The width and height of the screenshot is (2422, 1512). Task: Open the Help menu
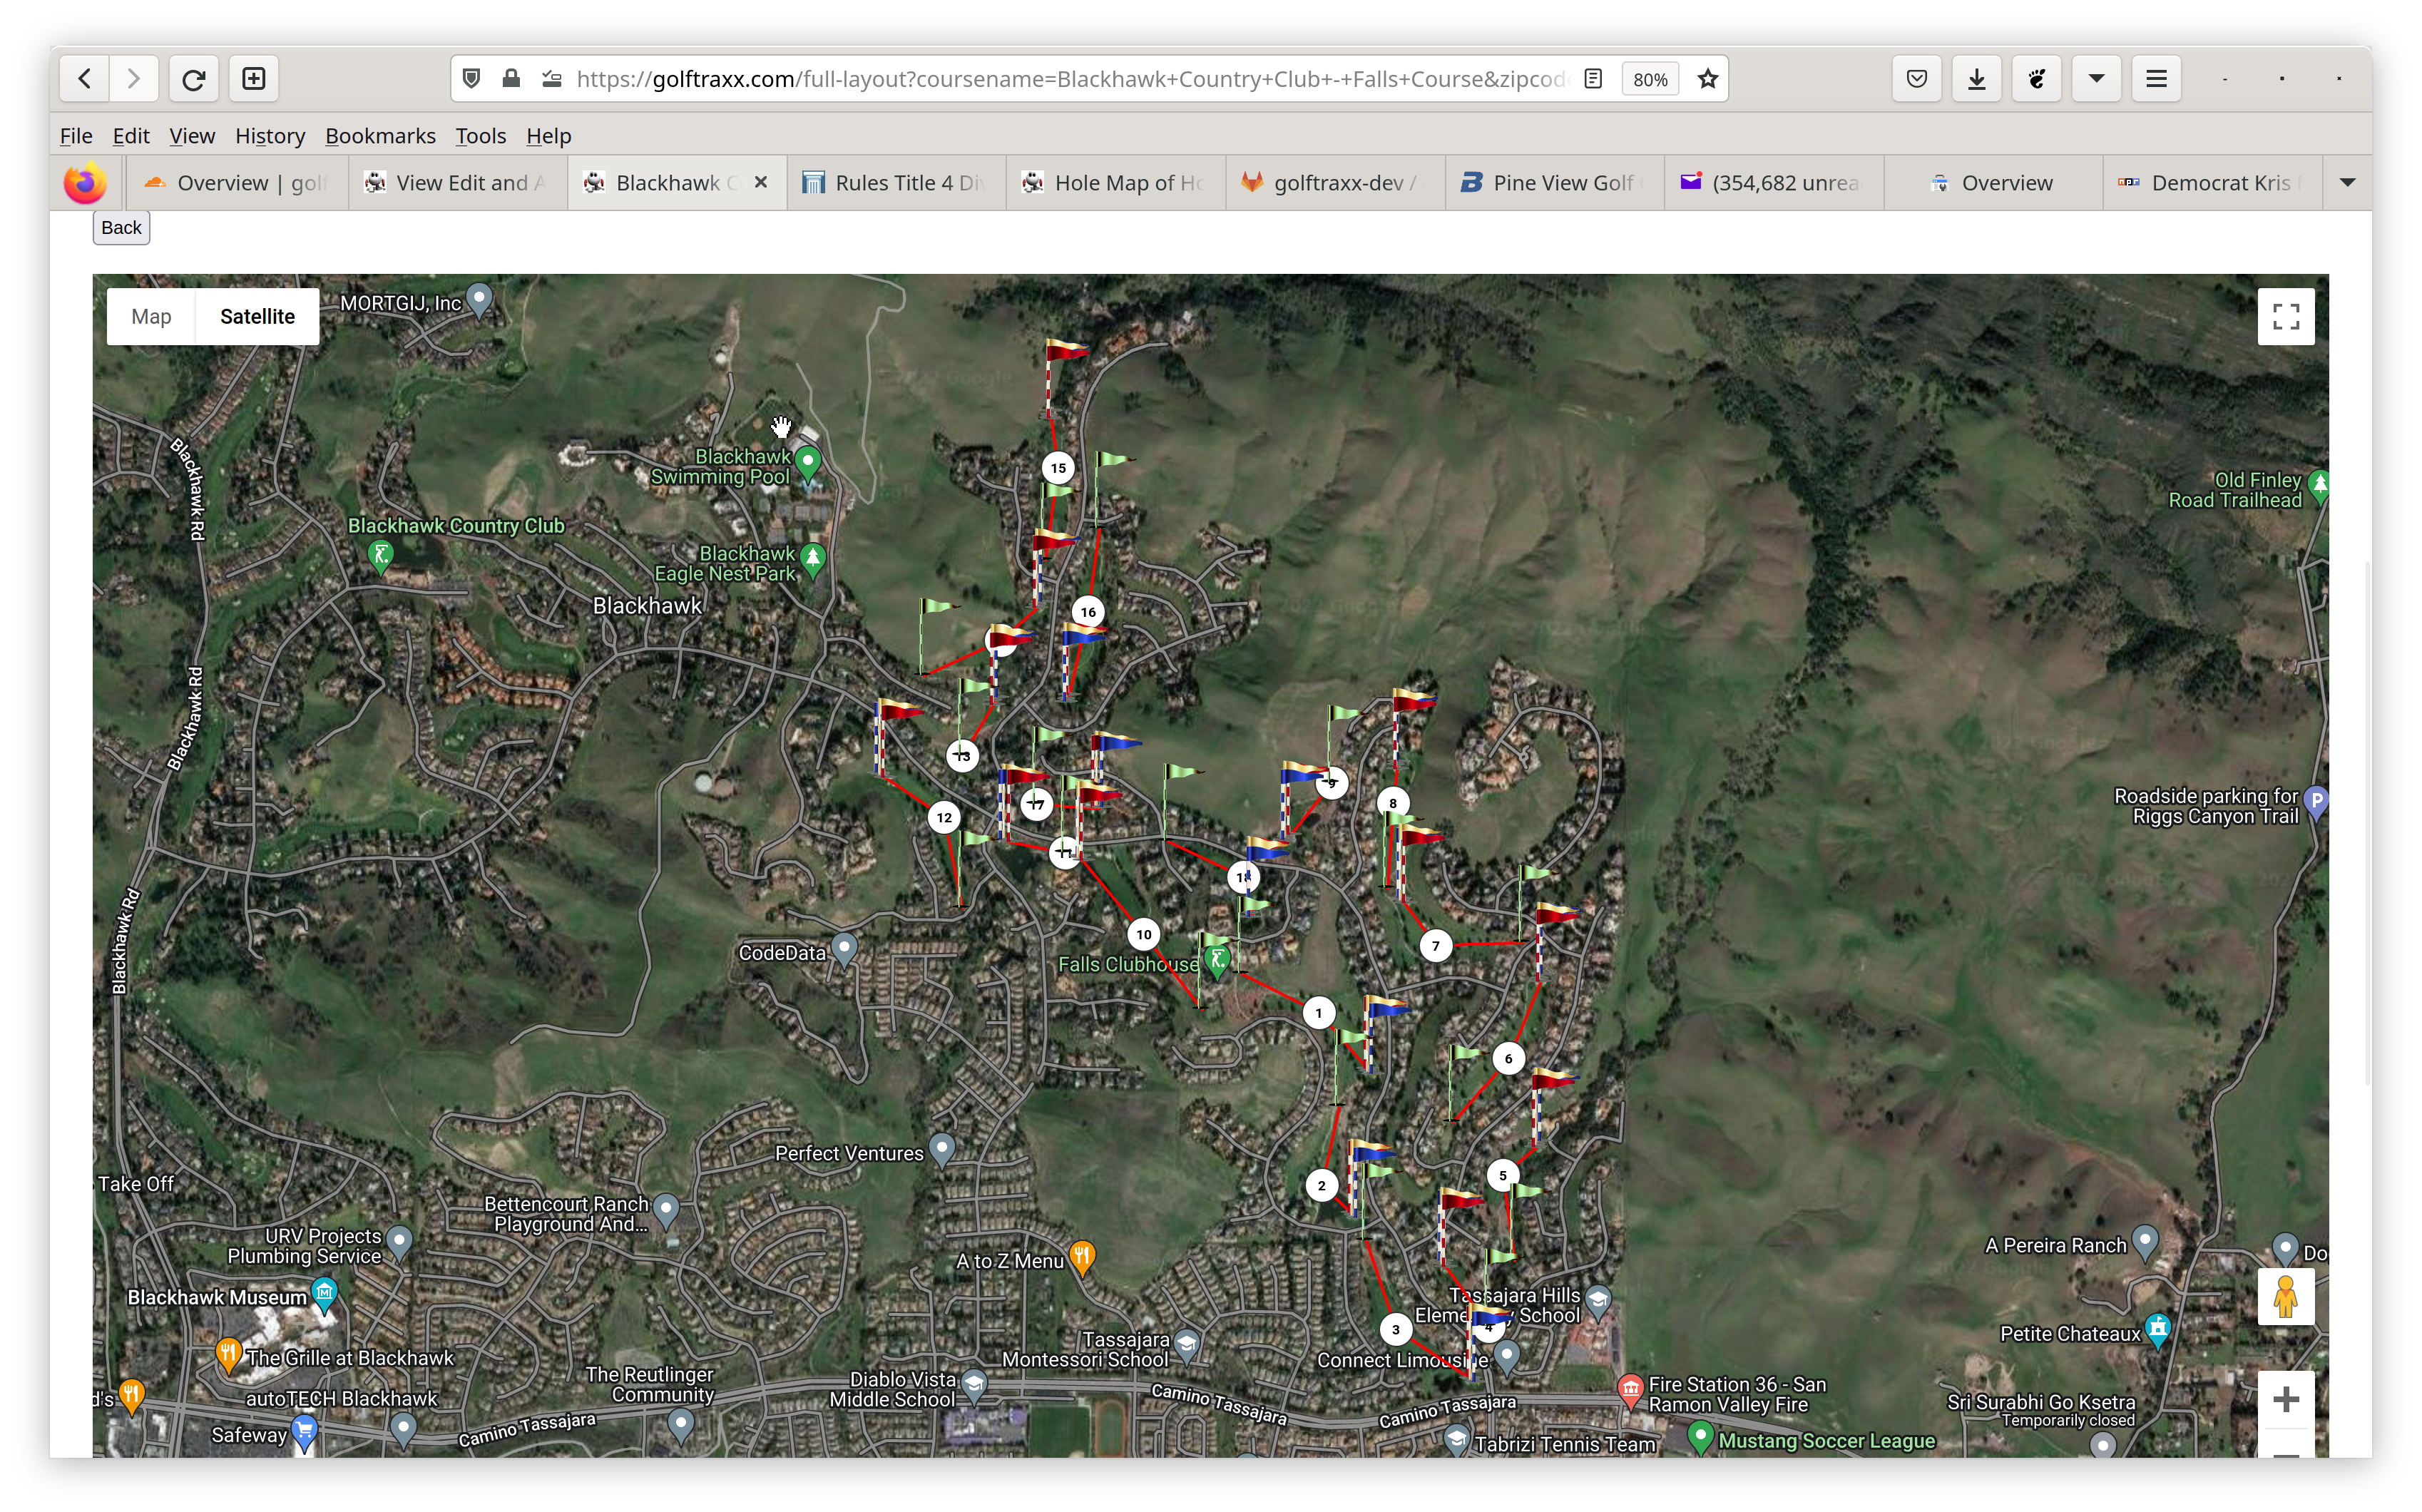pyautogui.click(x=548, y=136)
